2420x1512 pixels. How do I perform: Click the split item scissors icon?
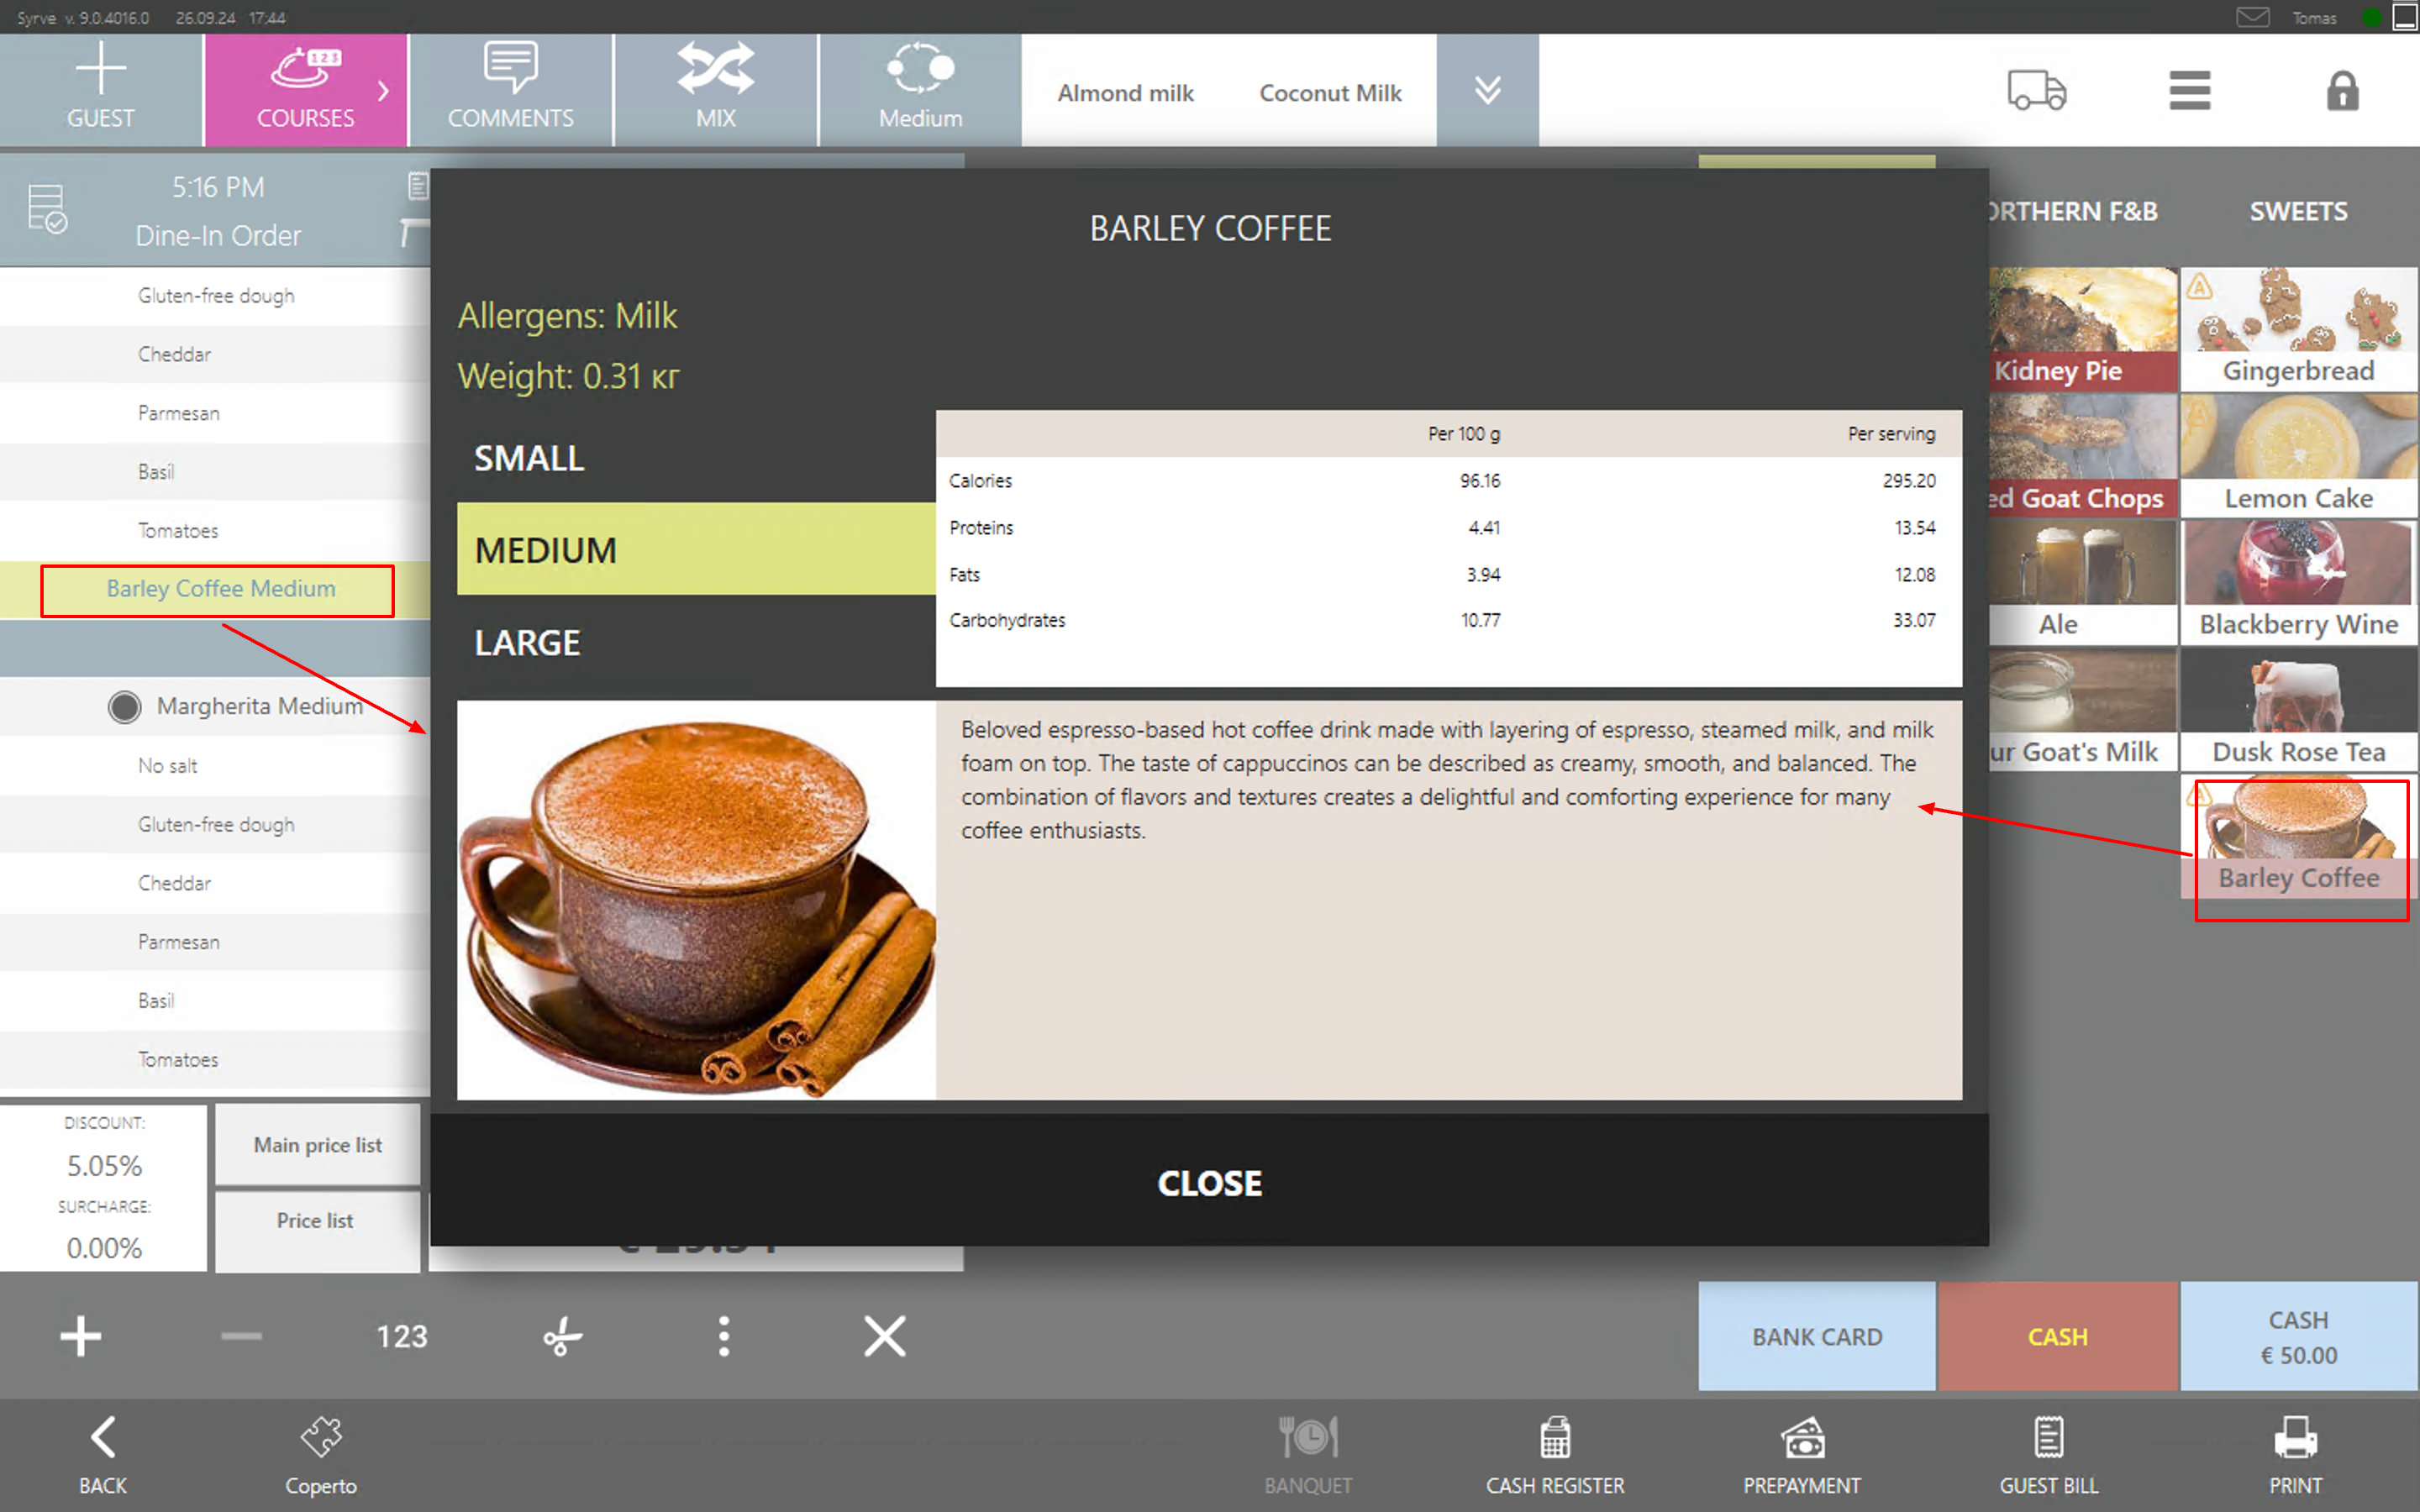(562, 1336)
